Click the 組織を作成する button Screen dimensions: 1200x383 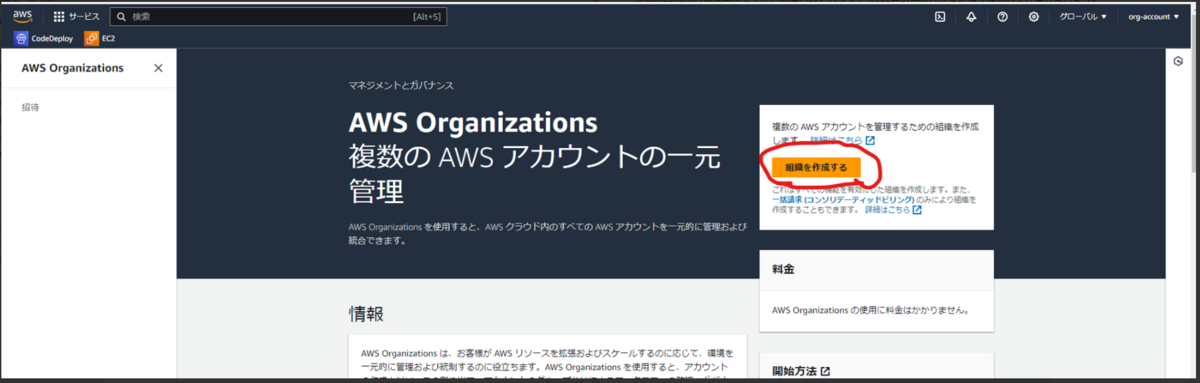pos(816,167)
